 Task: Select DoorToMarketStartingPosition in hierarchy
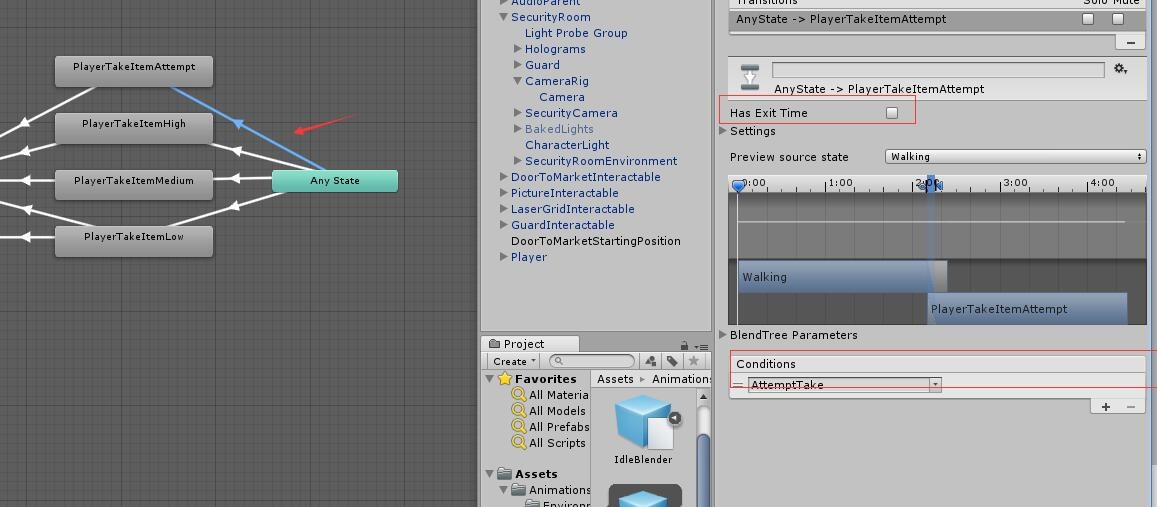tap(595, 241)
